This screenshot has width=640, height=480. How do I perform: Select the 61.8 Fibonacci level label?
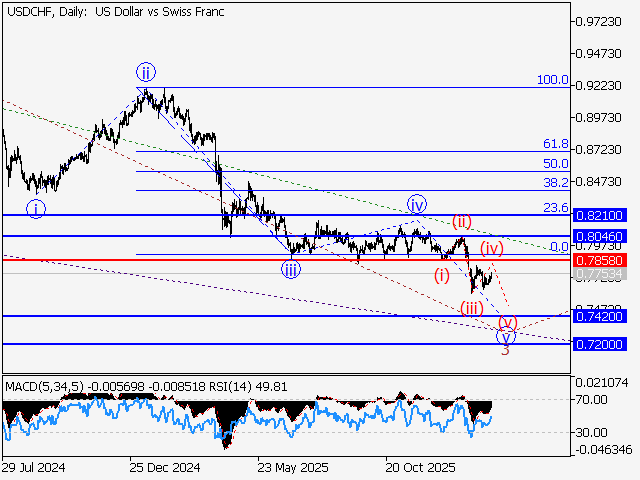coord(556,144)
